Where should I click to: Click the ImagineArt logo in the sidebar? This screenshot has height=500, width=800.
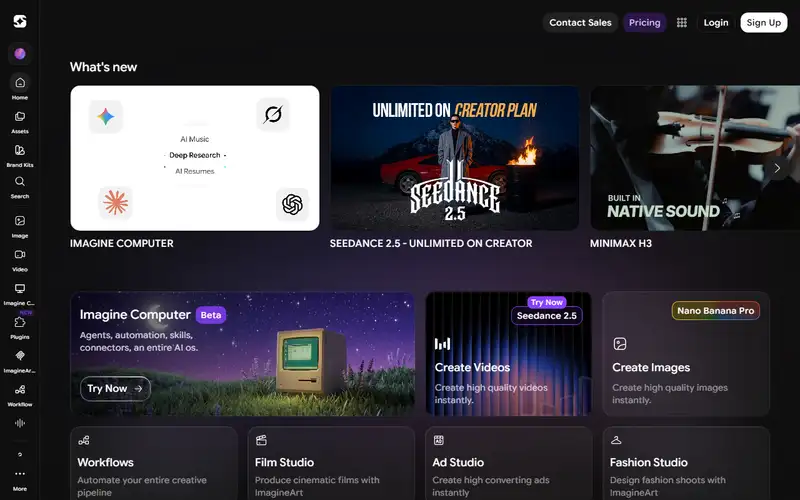click(x=19, y=21)
